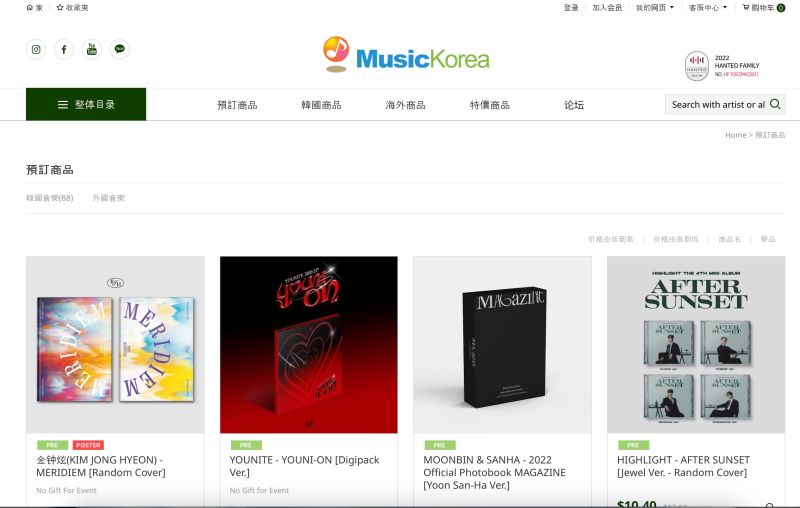Switch to the 外國音樂 tab

[x=108, y=198]
